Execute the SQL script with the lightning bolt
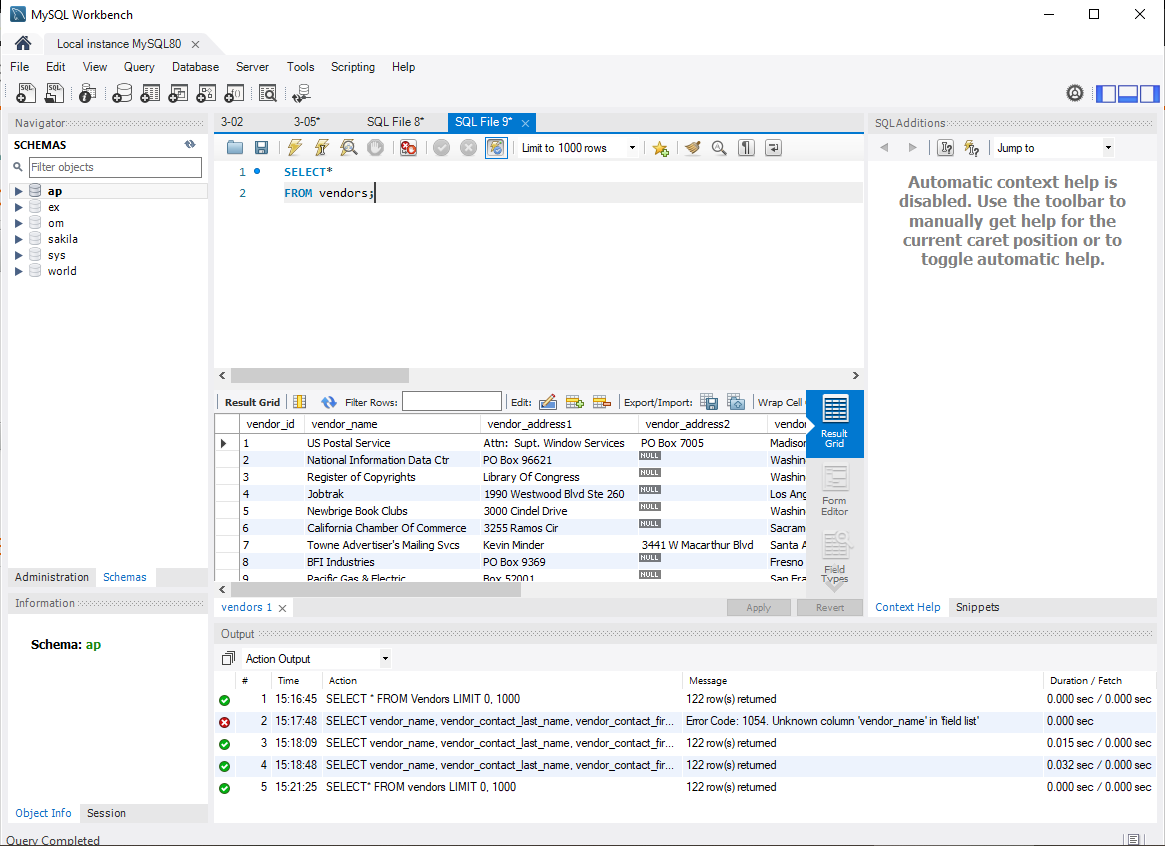This screenshot has height=846, width=1165. pos(294,147)
